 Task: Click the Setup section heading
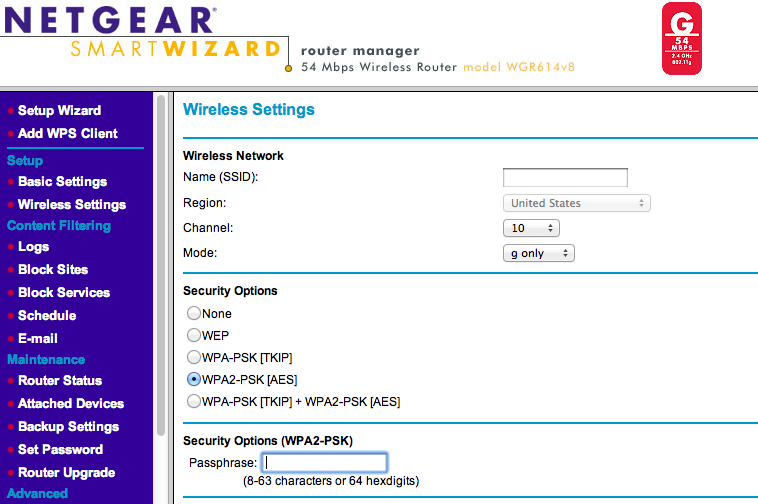click(x=25, y=160)
